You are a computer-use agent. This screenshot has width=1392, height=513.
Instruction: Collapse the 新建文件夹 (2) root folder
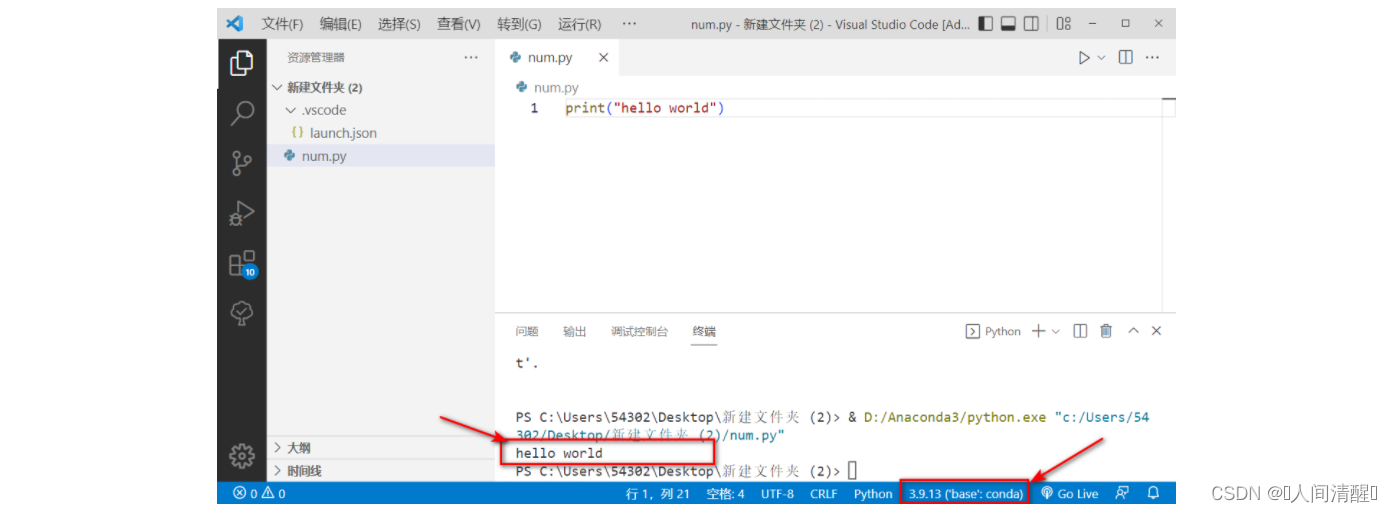pos(277,88)
